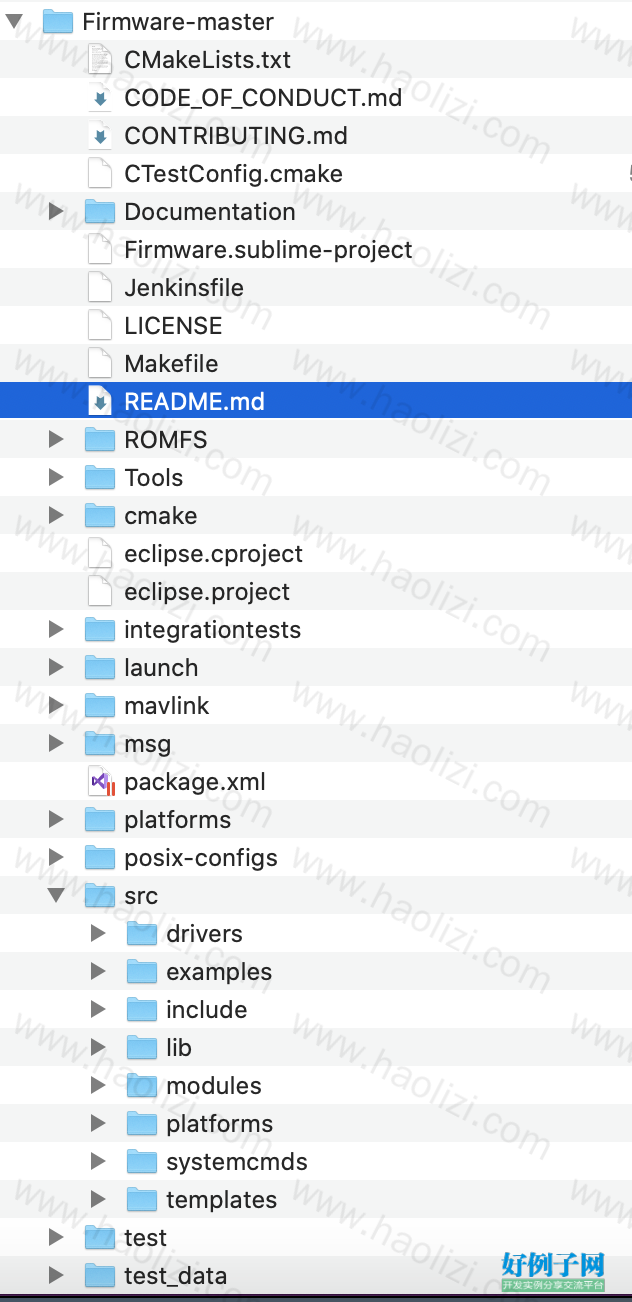Click the CTestConfig.cmake file icon
Image resolution: width=632 pixels, height=1302 pixels.
coord(100,174)
